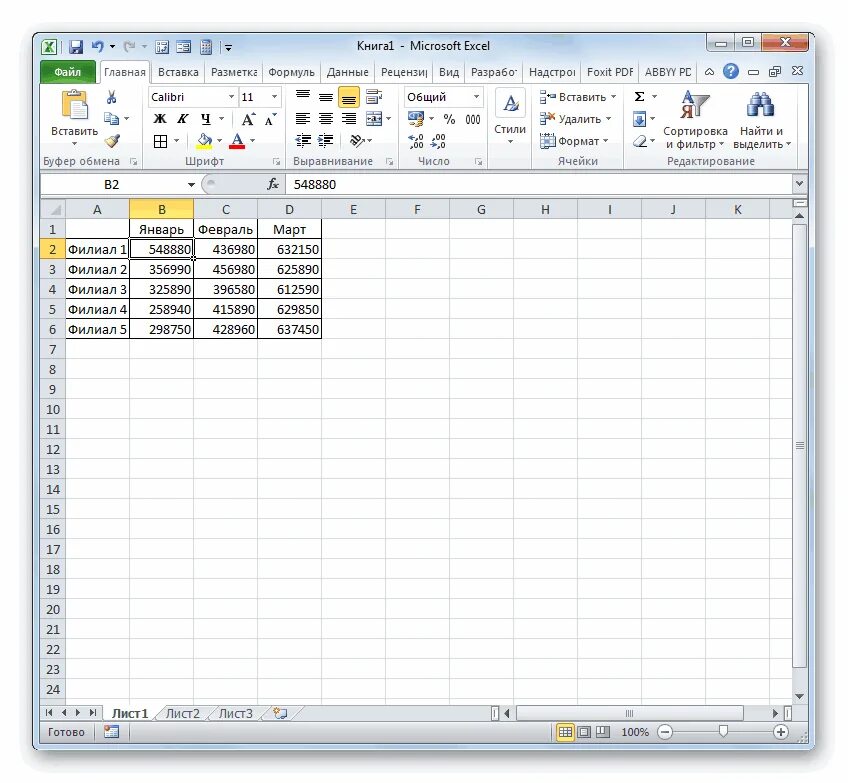The width and height of the screenshot is (848, 783).
Task: Open Excel Help question mark icon
Action: coord(731,71)
